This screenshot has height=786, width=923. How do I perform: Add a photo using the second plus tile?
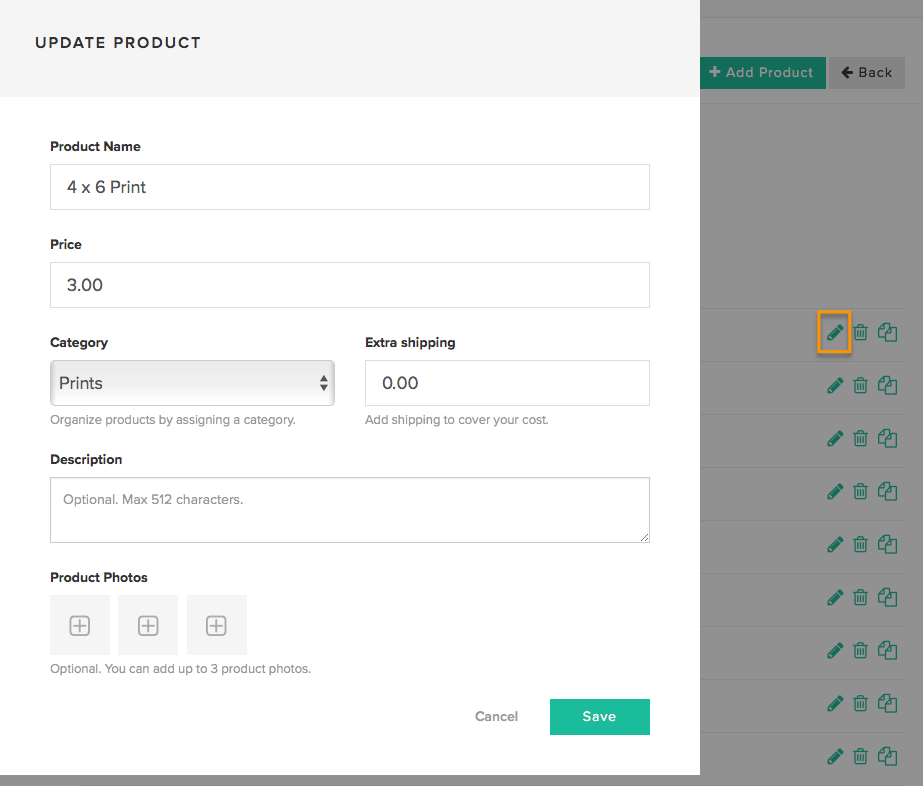coord(148,625)
